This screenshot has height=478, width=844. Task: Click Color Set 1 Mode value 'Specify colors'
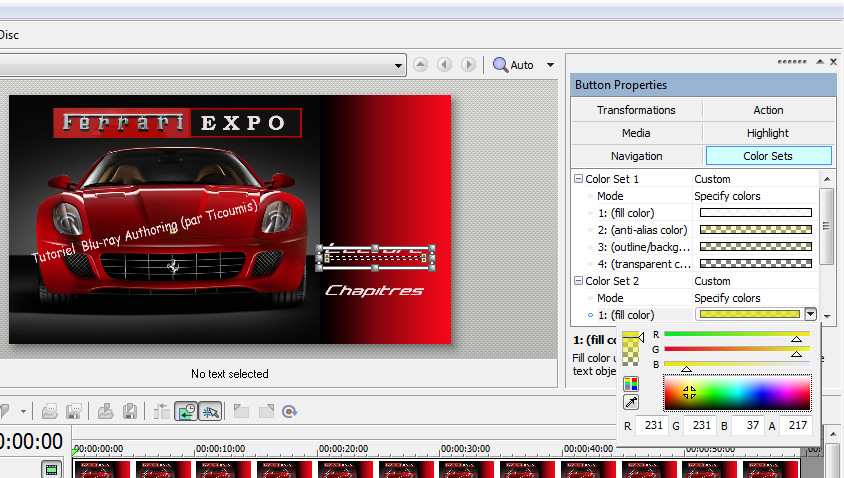point(727,196)
